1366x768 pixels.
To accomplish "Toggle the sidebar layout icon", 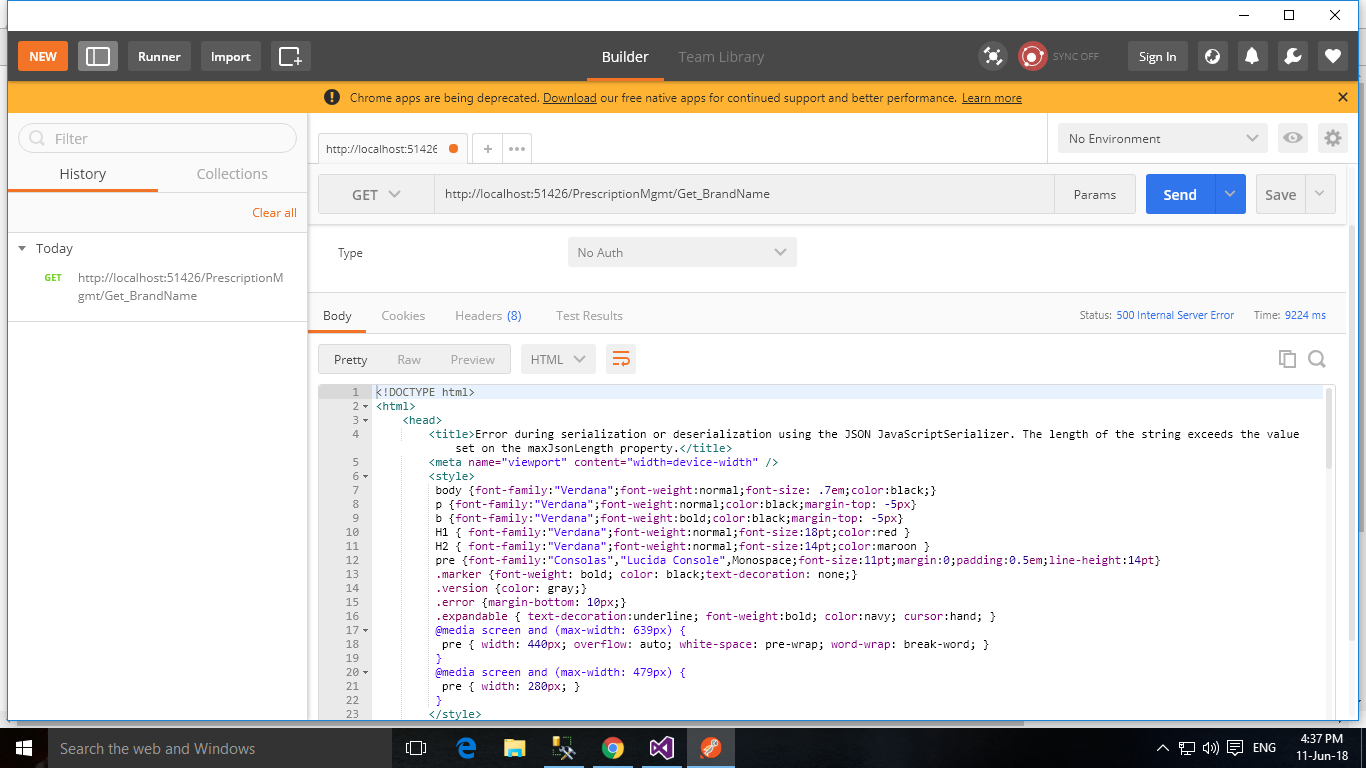I will click(x=98, y=56).
